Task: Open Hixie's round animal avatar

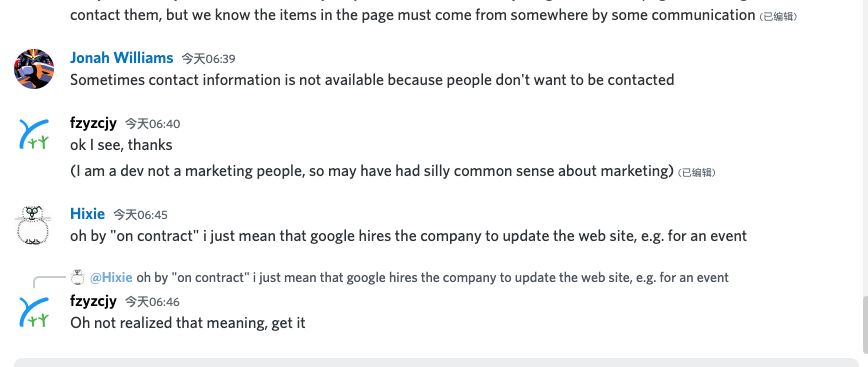Action: coord(34,225)
